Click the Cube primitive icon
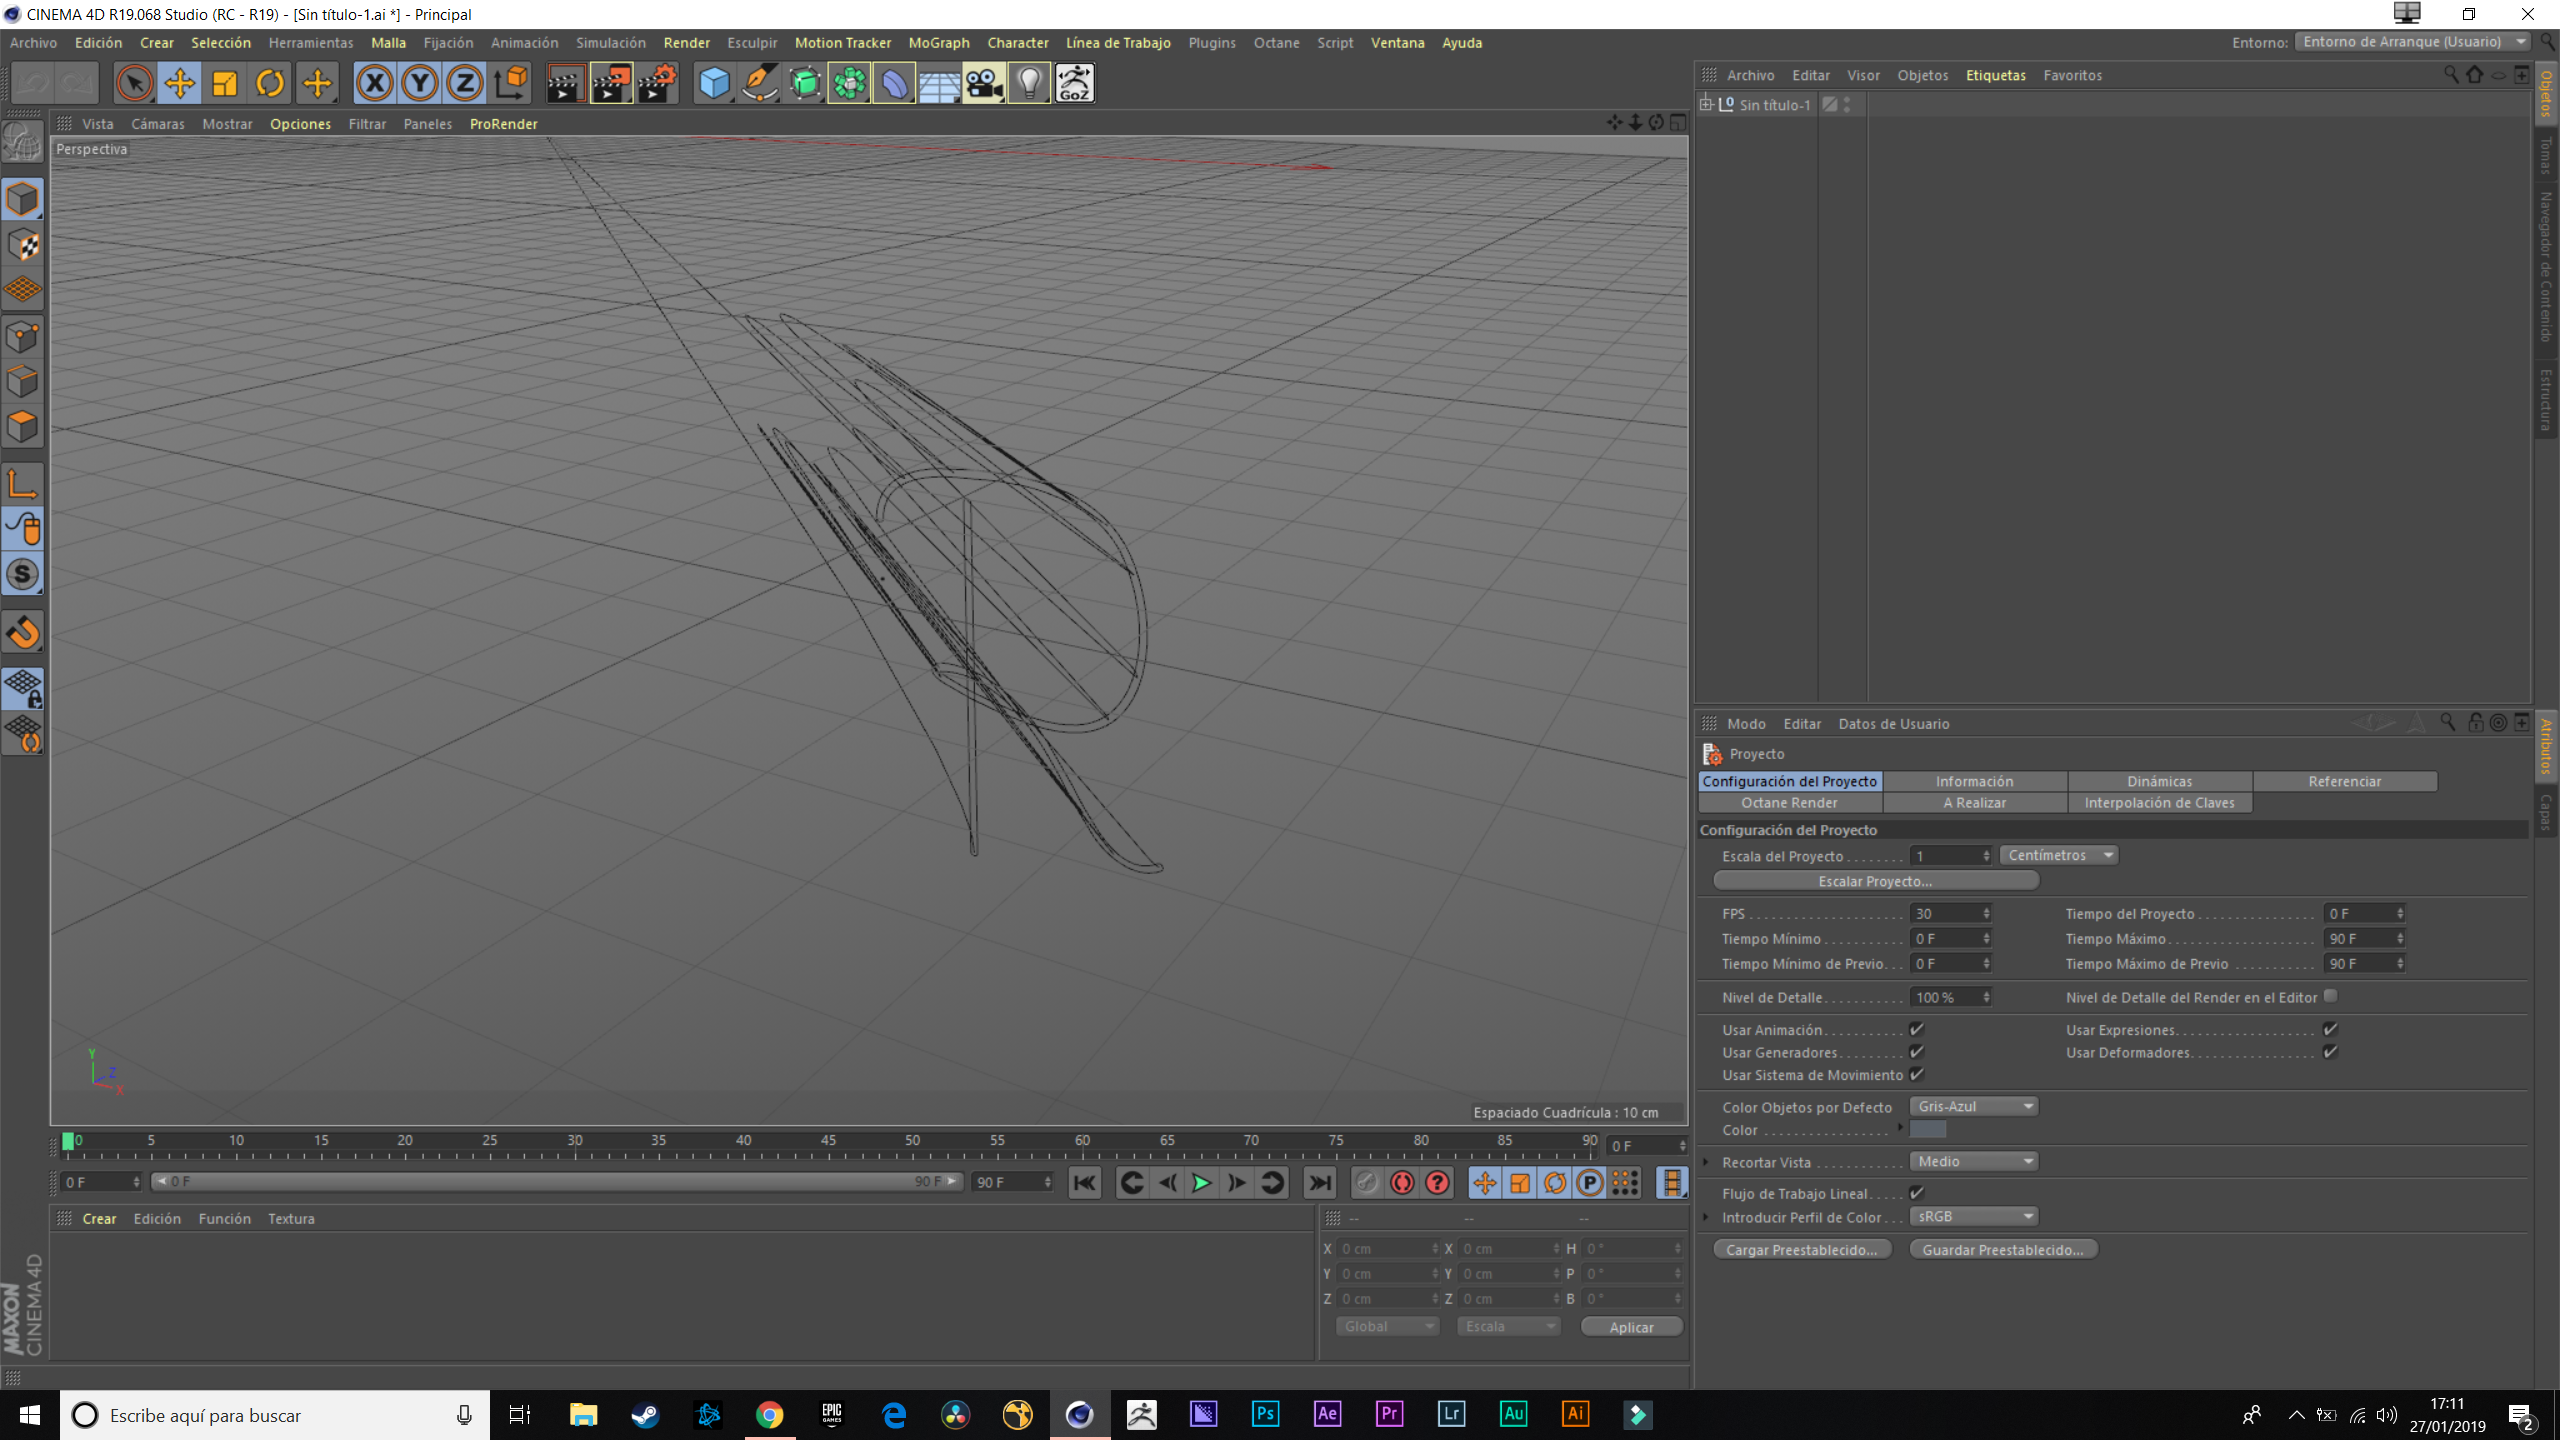Image resolution: width=2560 pixels, height=1440 pixels. click(x=714, y=84)
